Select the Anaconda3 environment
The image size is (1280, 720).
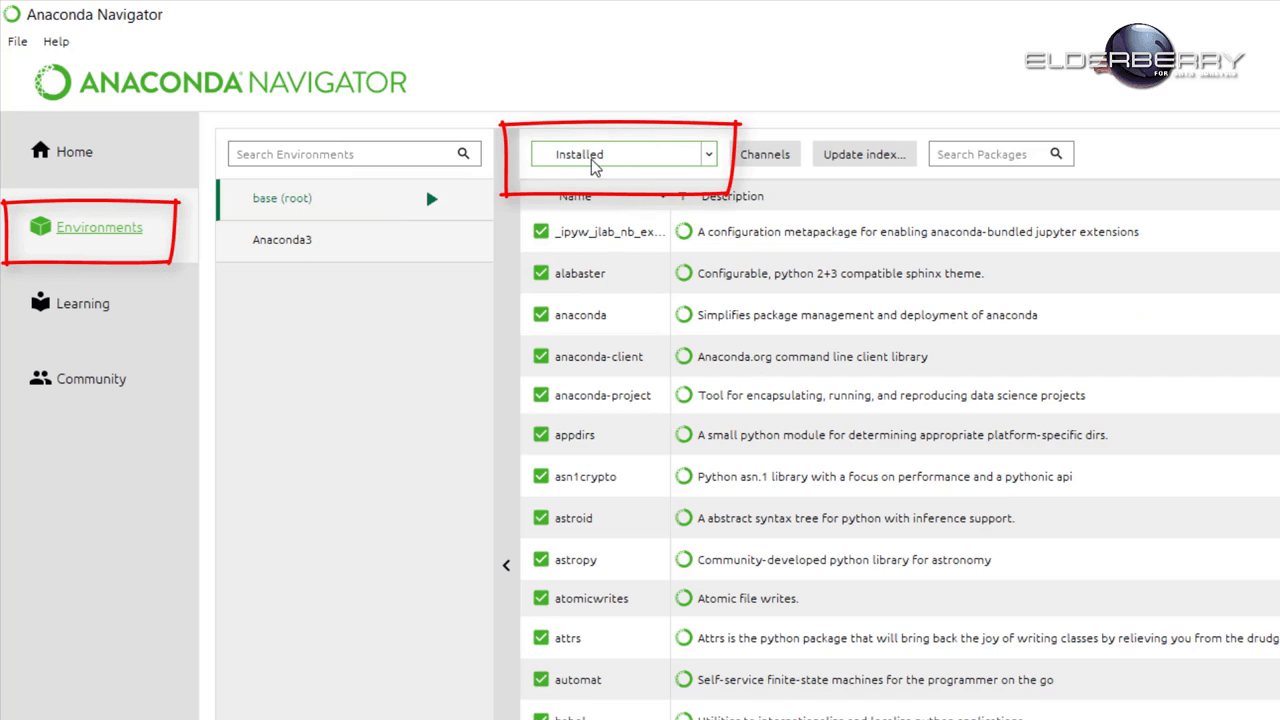tap(282, 240)
